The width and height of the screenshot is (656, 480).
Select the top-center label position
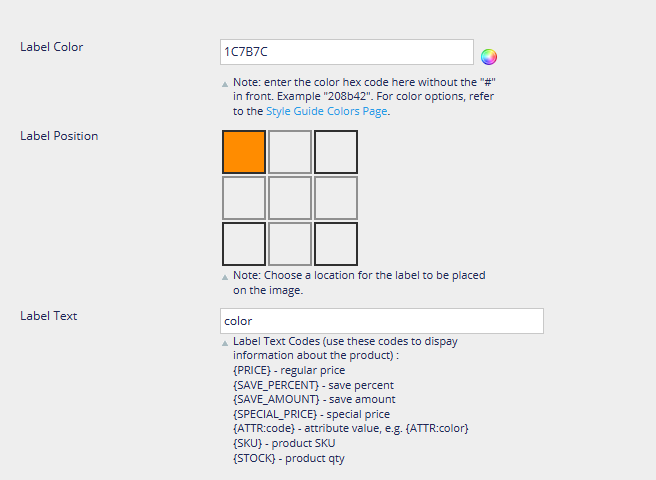(x=290, y=152)
